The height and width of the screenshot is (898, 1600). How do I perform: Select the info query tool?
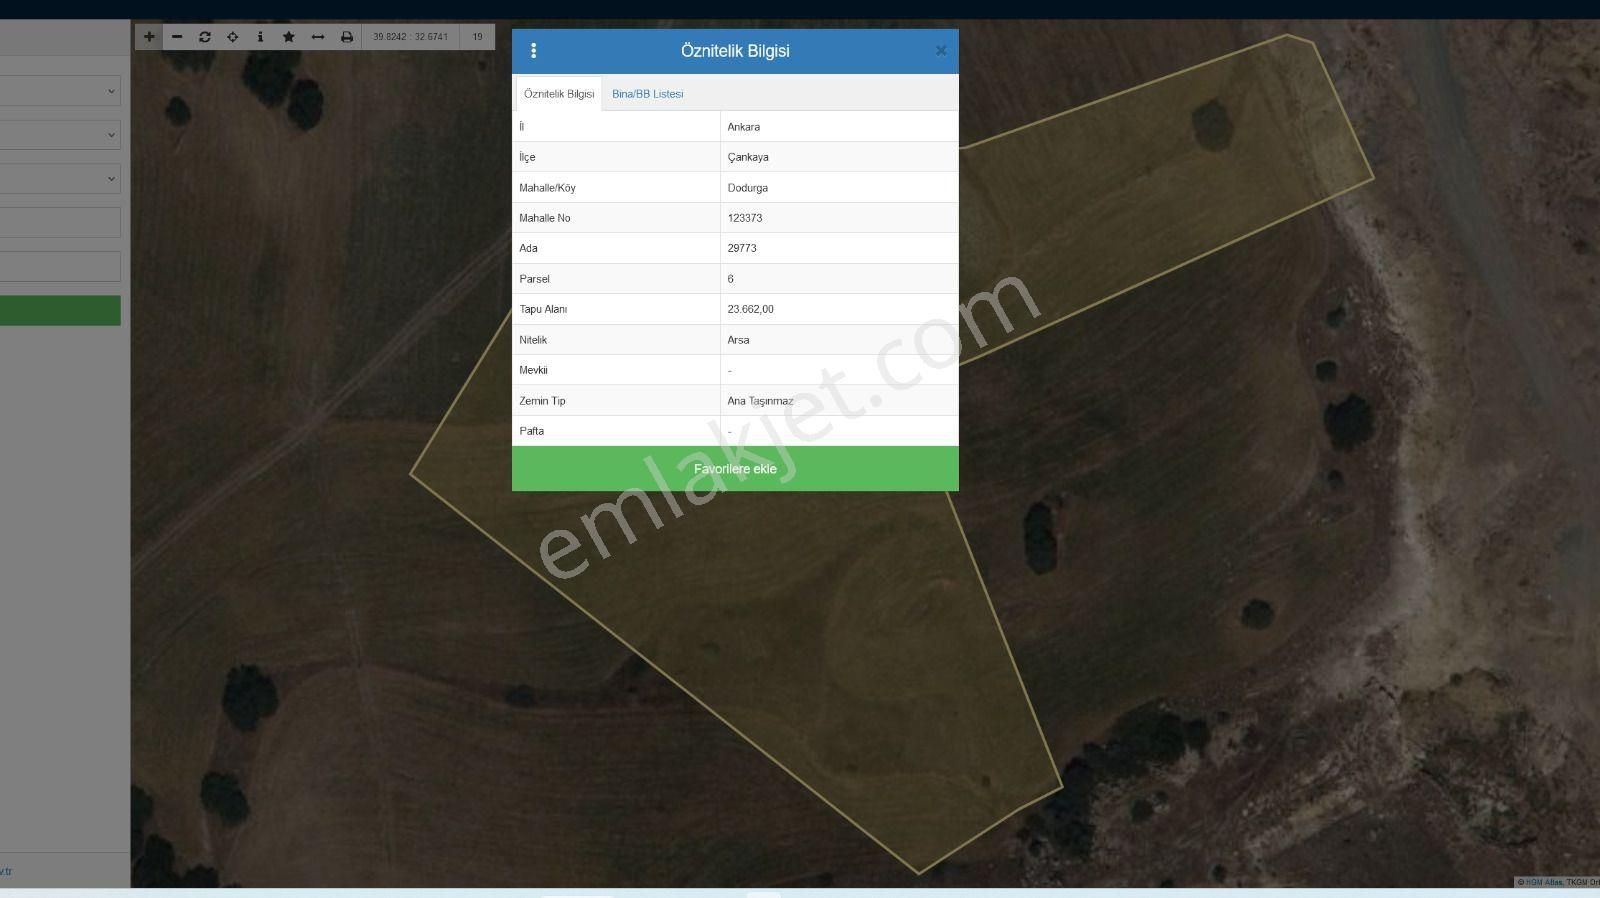(260, 37)
